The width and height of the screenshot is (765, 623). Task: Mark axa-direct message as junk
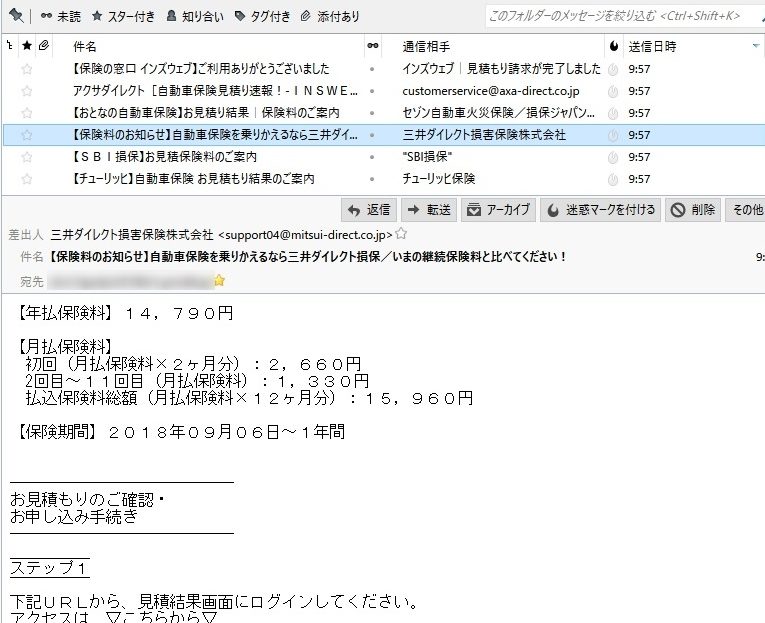[x=613, y=92]
